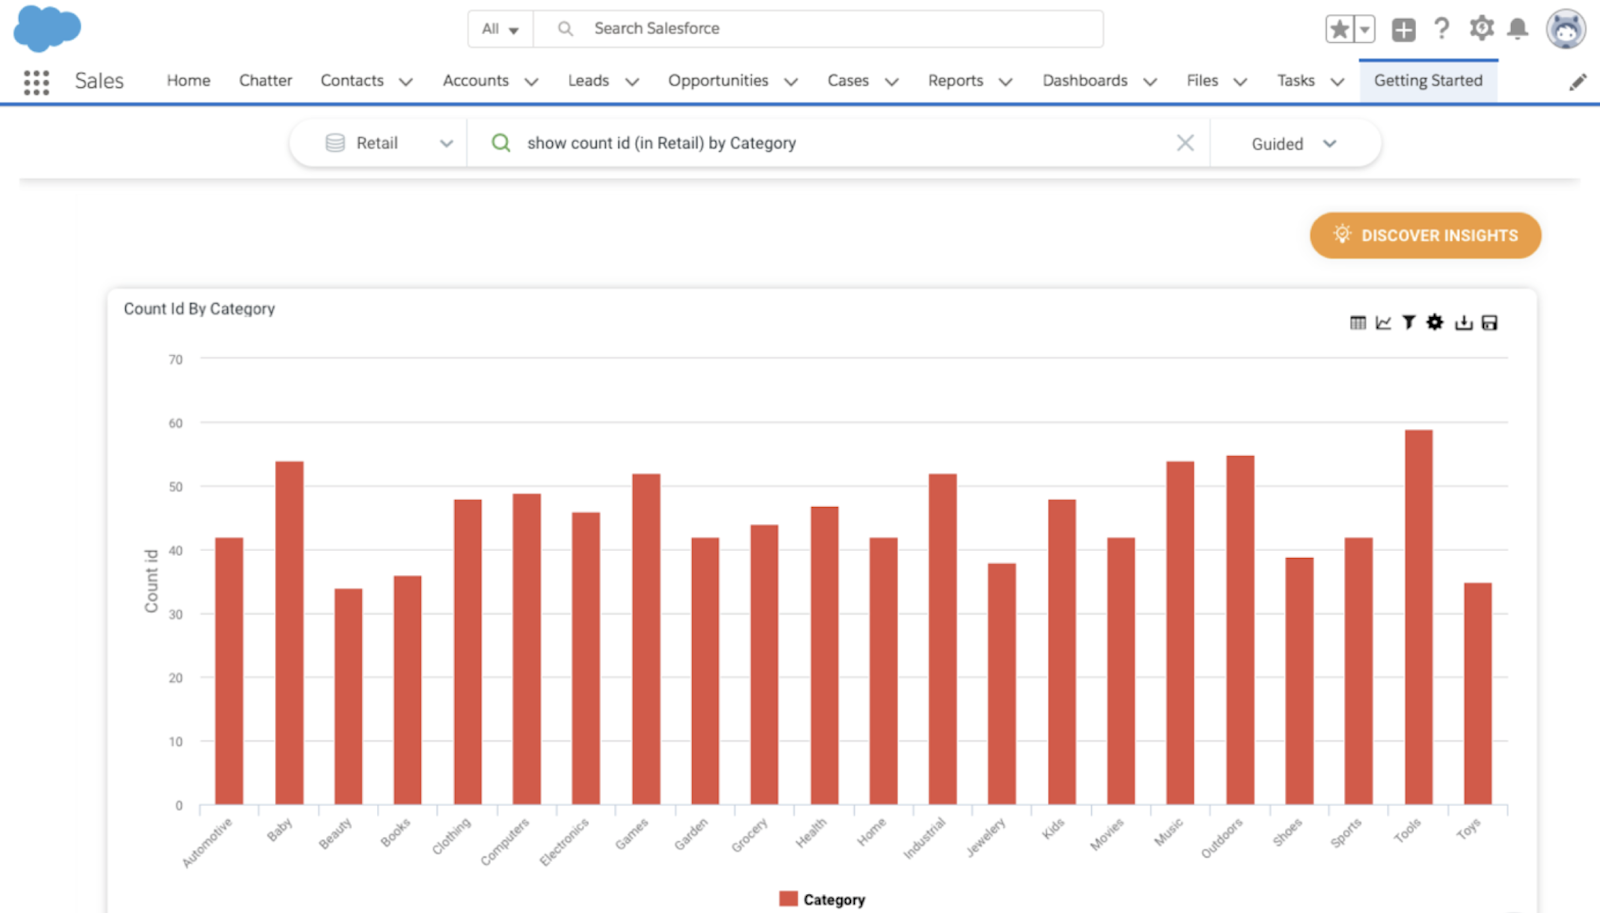Open the Tasks tab
1600x913 pixels.
(x=1296, y=81)
